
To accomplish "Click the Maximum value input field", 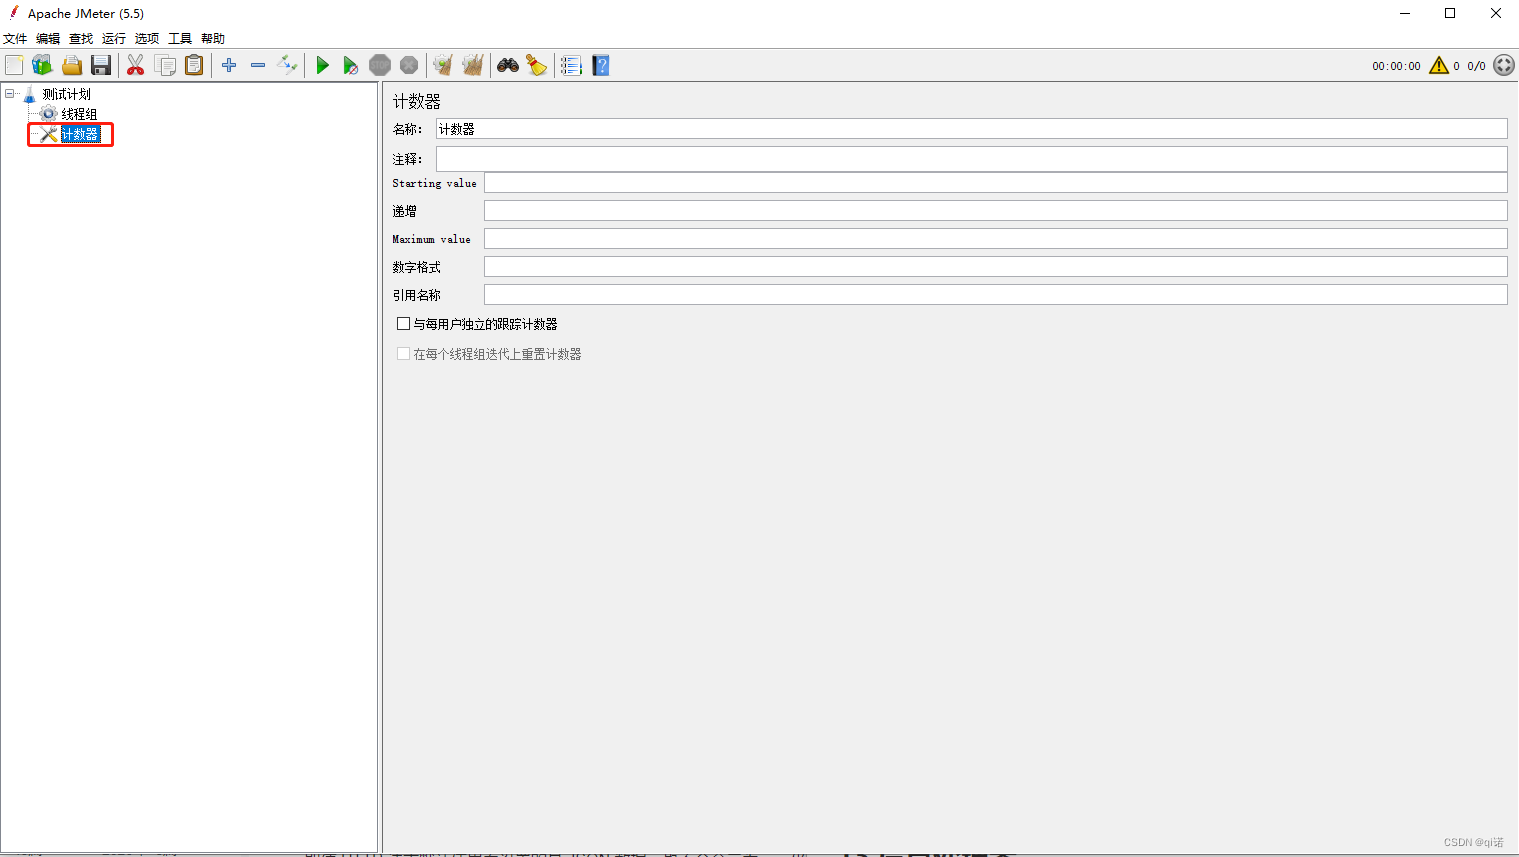I will 995,239.
